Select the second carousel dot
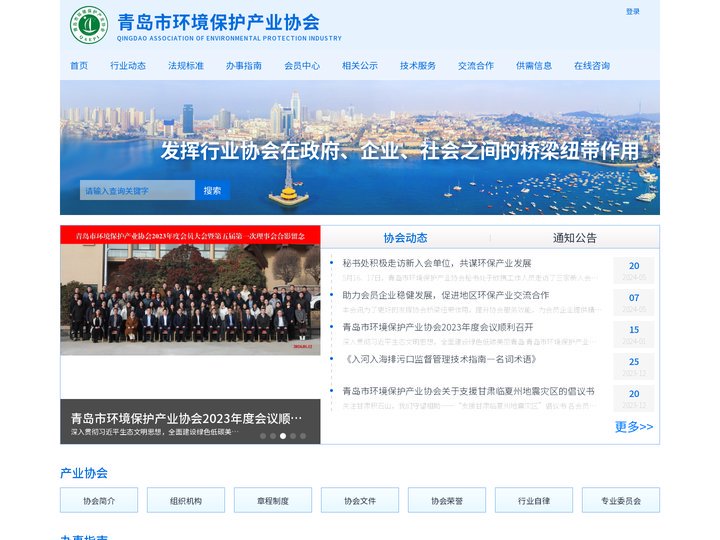 [x=273, y=436]
